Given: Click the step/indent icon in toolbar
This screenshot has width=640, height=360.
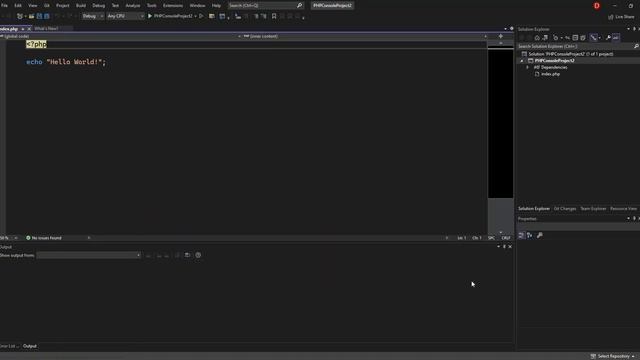Looking at the screenshot, I should click(x=238, y=16).
